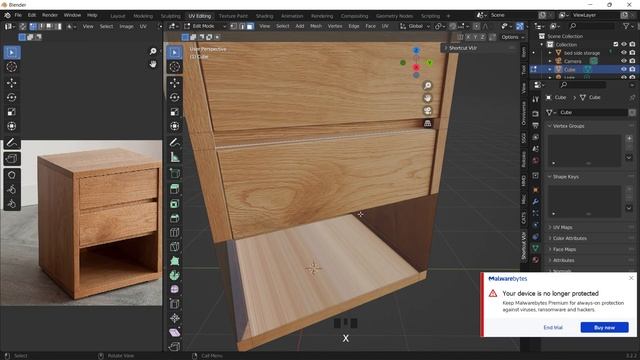Viewport: 640px width, 360px height.
Task: Expand the UV Maps panel
Action: [562, 227]
